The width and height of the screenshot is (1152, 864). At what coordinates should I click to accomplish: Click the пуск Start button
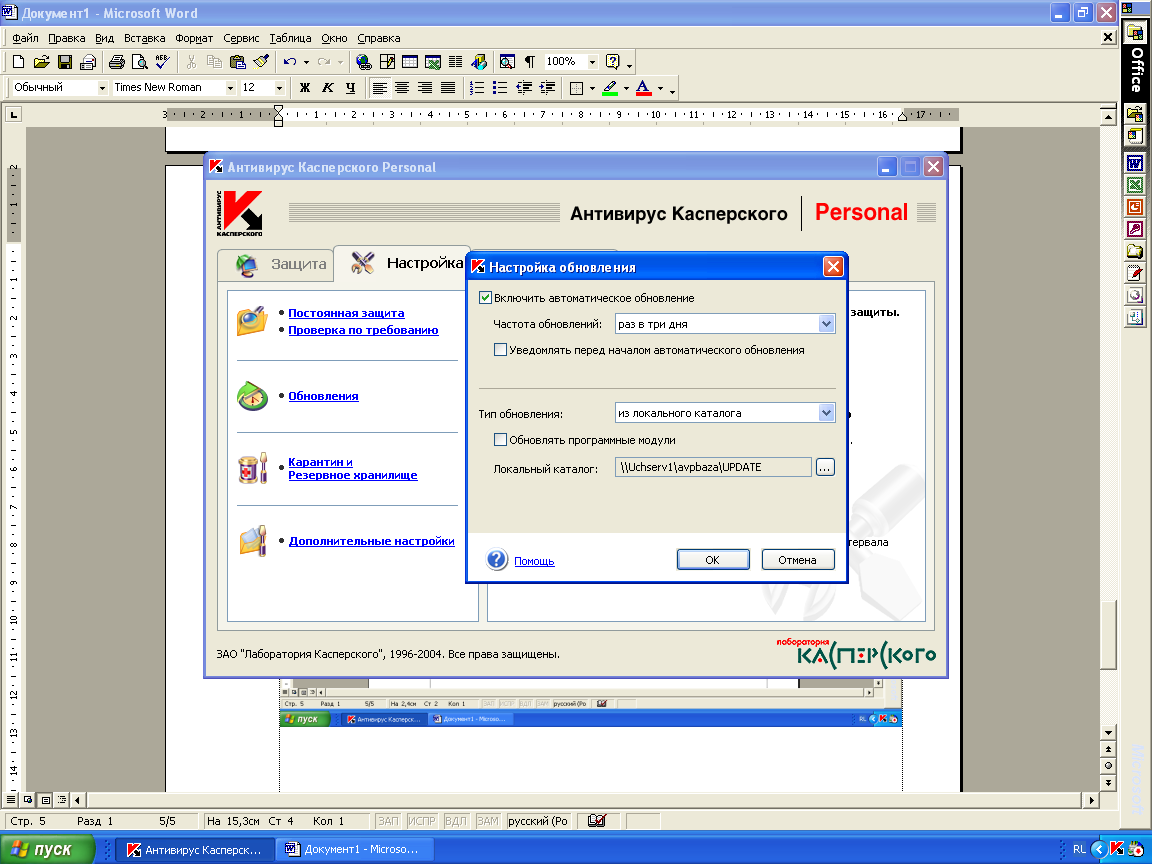tap(48, 849)
